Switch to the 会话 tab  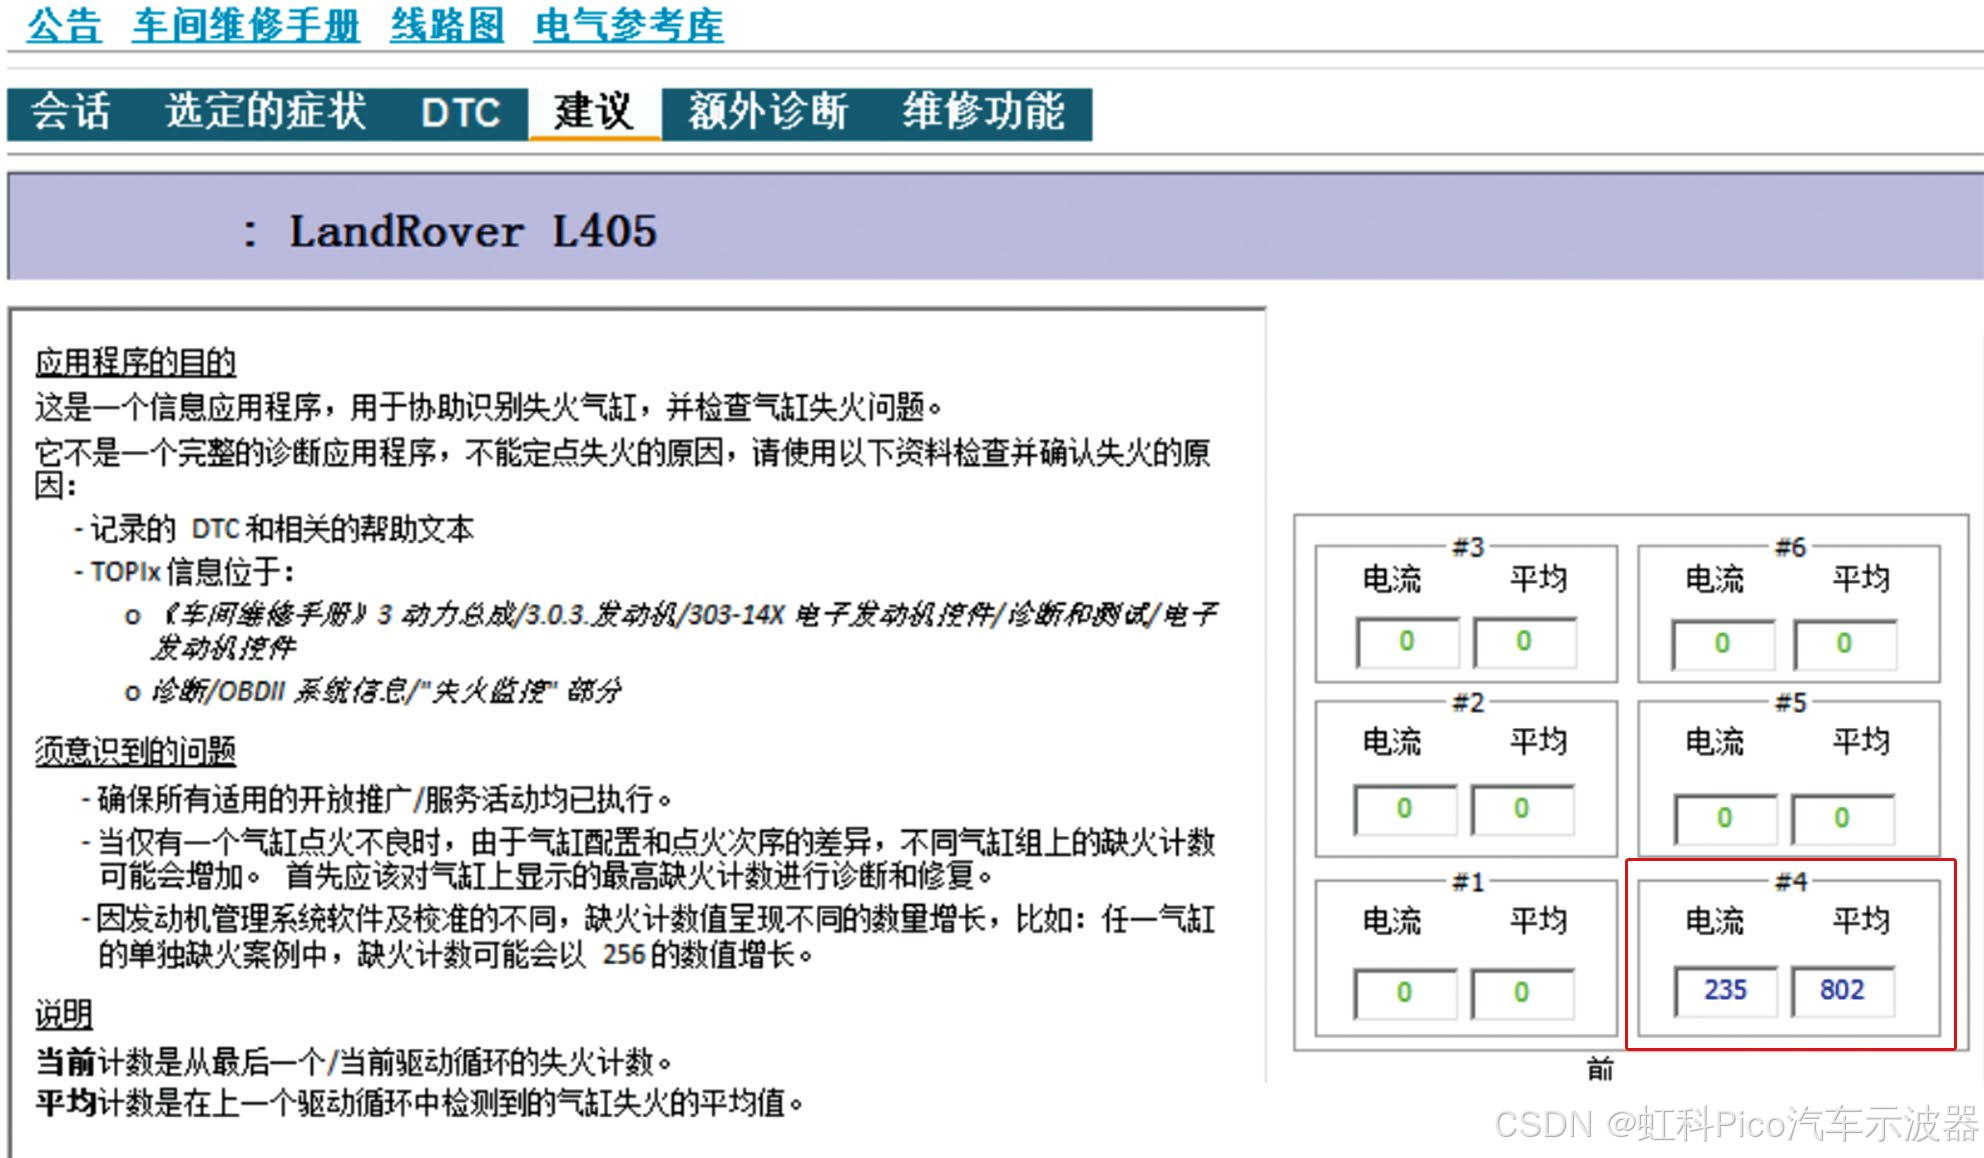click(x=70, y=112)
